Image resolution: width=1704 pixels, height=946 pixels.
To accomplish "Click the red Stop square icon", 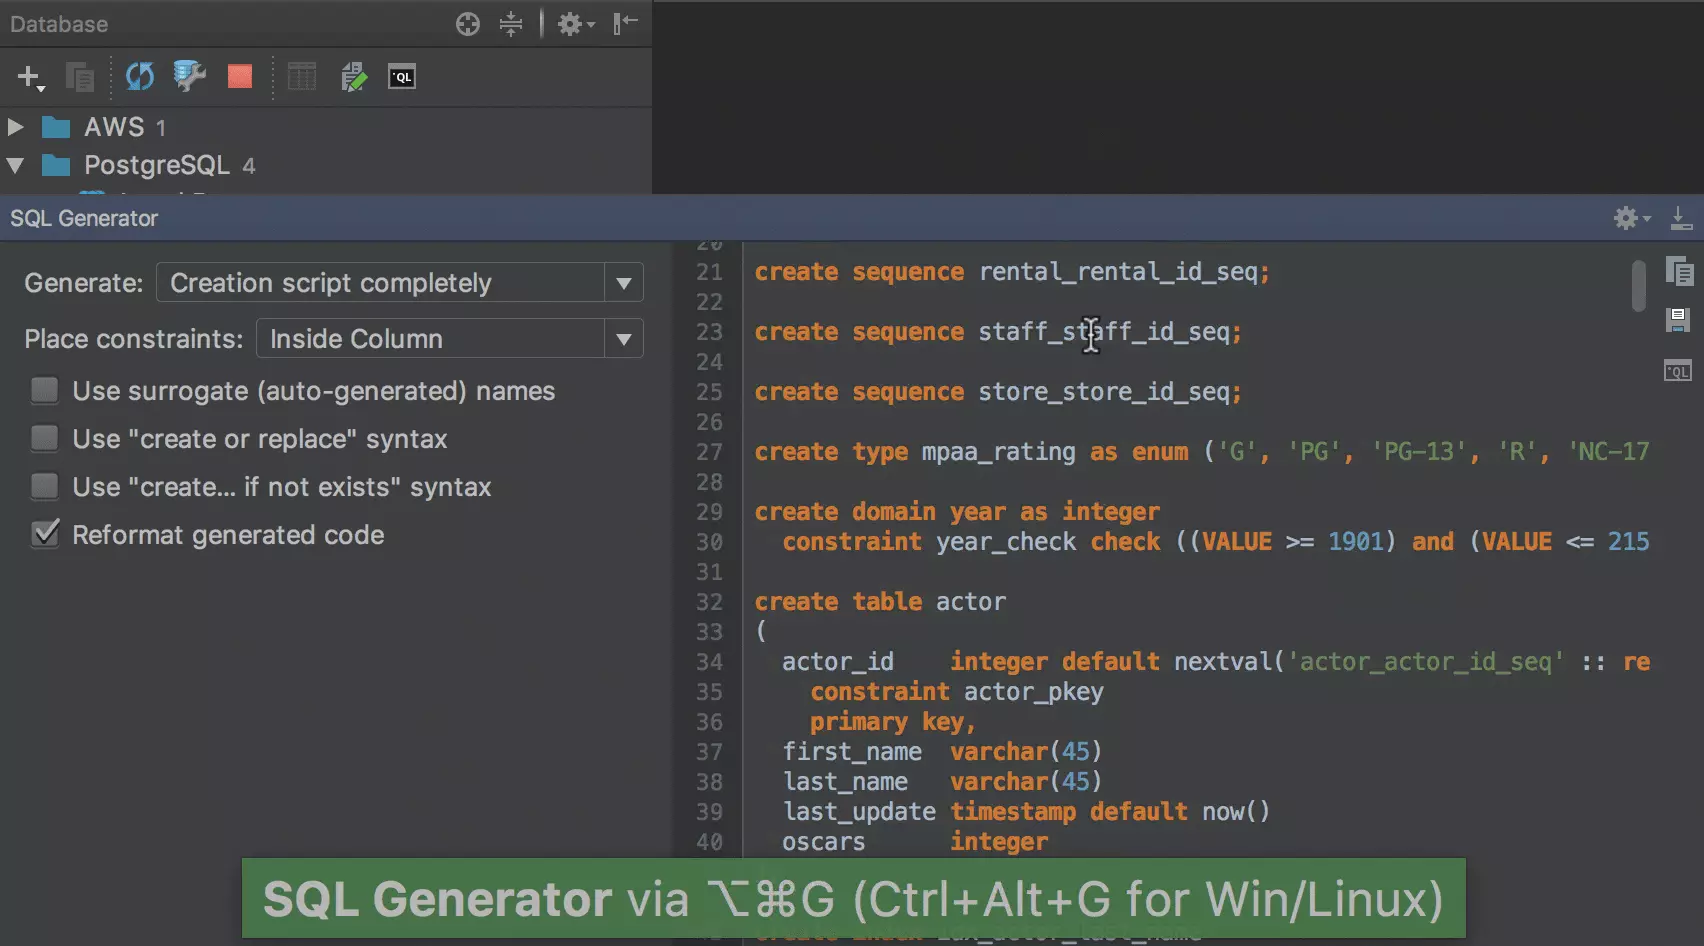I will tap(240, 77).
